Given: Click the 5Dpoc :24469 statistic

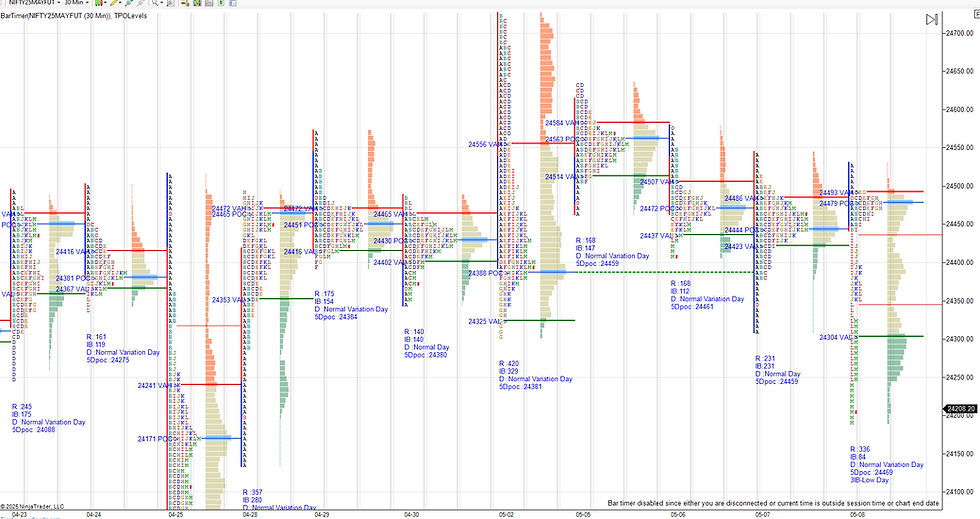Looking at the screenshot, I should pyautogui.click(x=872, y=472).
